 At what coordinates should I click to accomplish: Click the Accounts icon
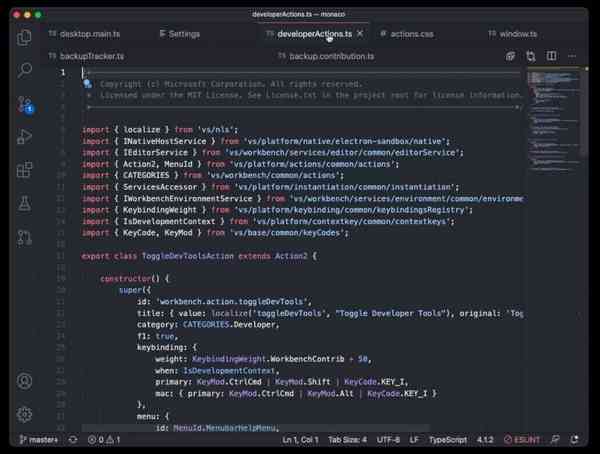click(24, 381)
